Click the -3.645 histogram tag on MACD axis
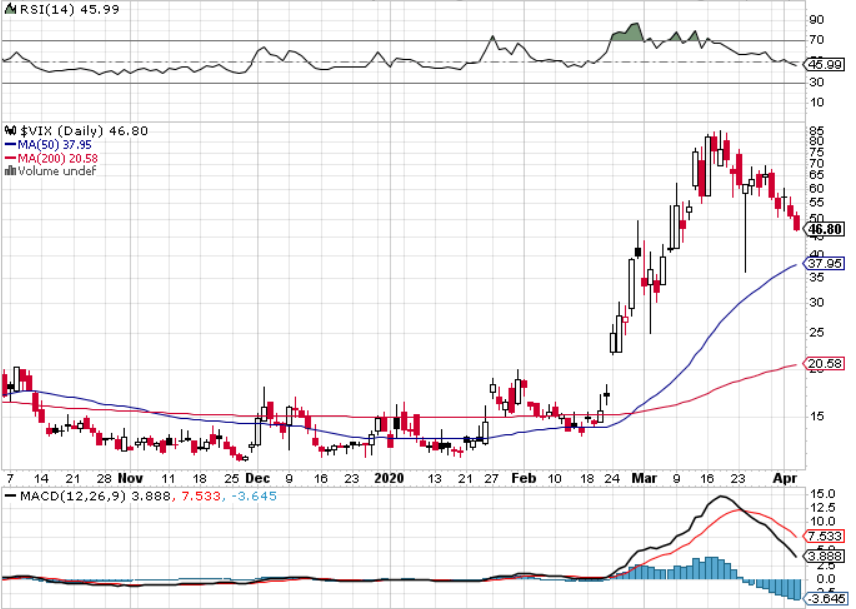 (824, 599)
